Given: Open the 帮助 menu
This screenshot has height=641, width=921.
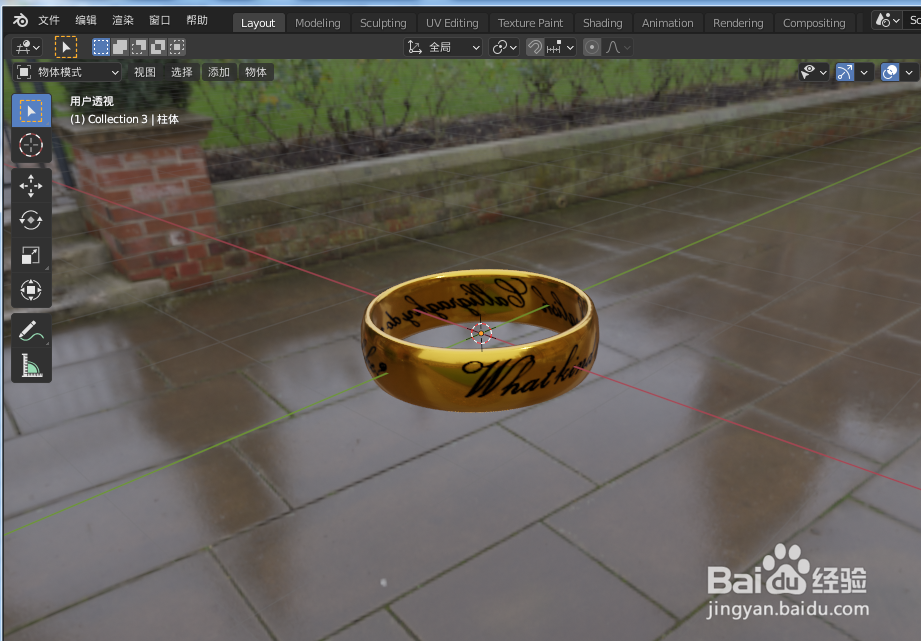Looking at the screenshot, I should pyautogui.click(x=197, y=21).
